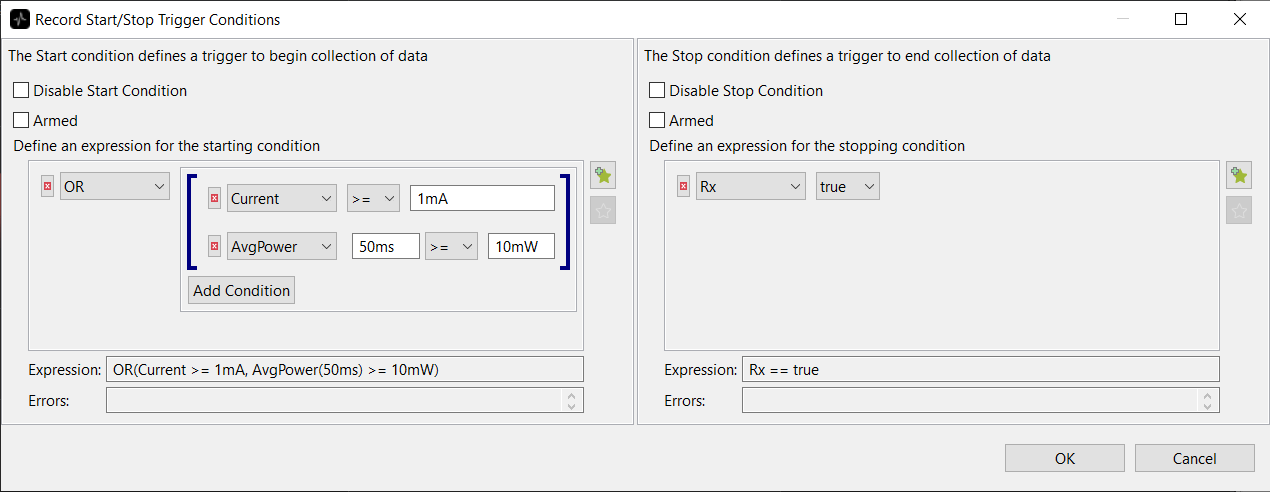Confirm with the OK button

tap(1064, 458)
